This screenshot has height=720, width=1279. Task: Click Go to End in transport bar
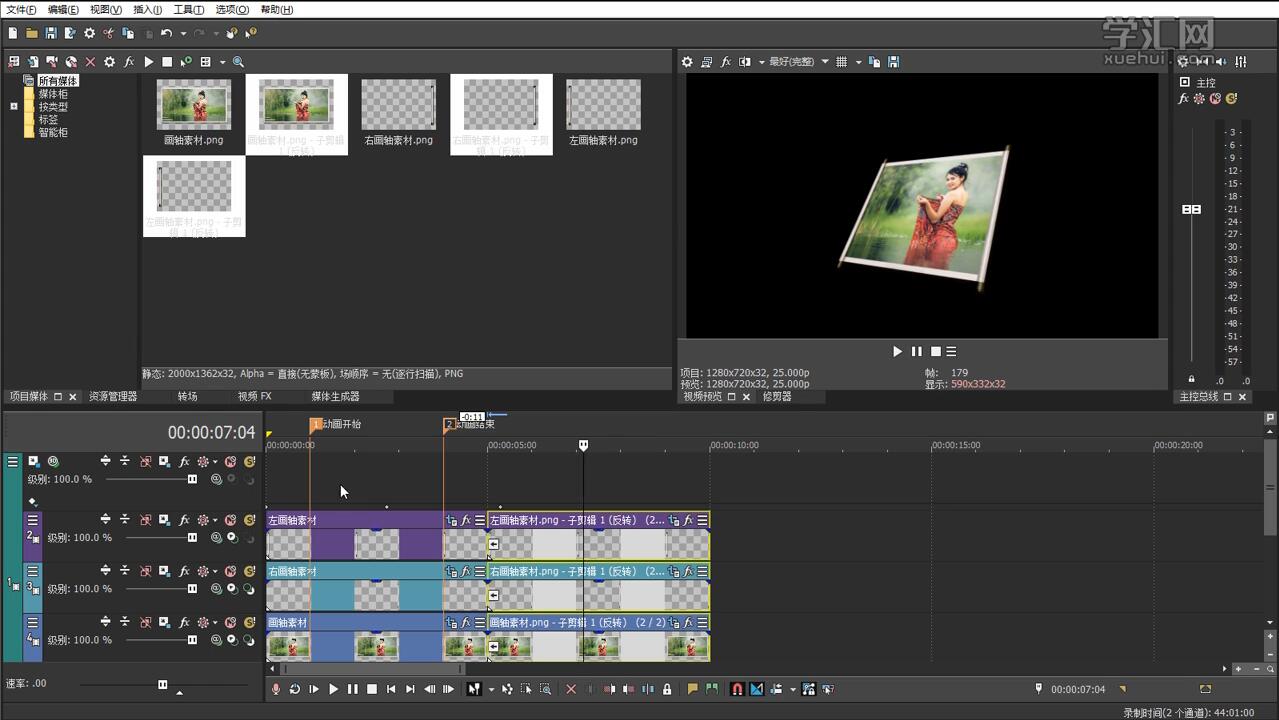click(x=410, y=689)
